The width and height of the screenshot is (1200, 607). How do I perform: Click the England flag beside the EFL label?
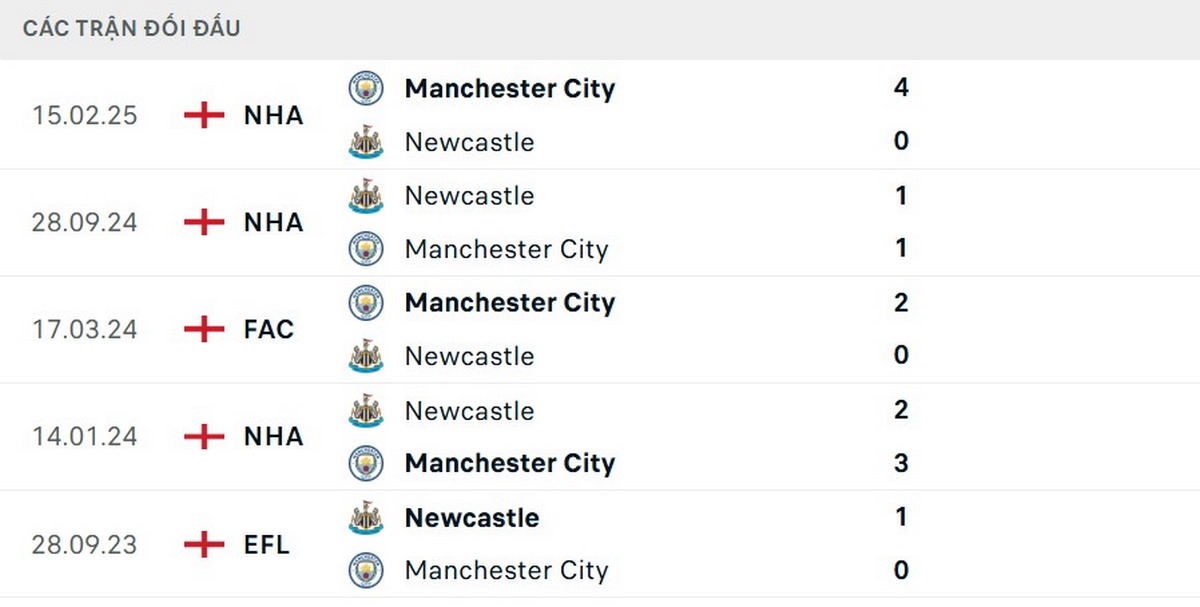pos(203,544)
